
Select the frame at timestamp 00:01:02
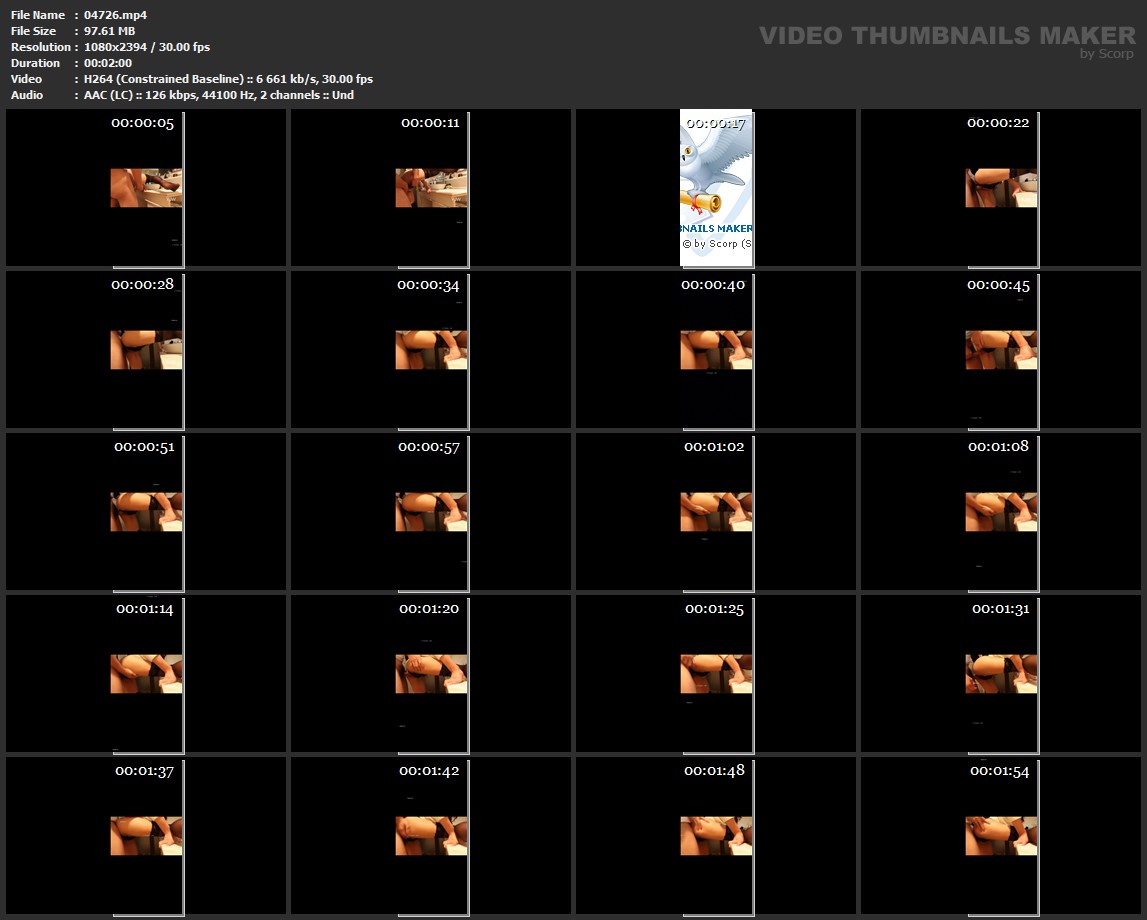[x=716, y=512]
